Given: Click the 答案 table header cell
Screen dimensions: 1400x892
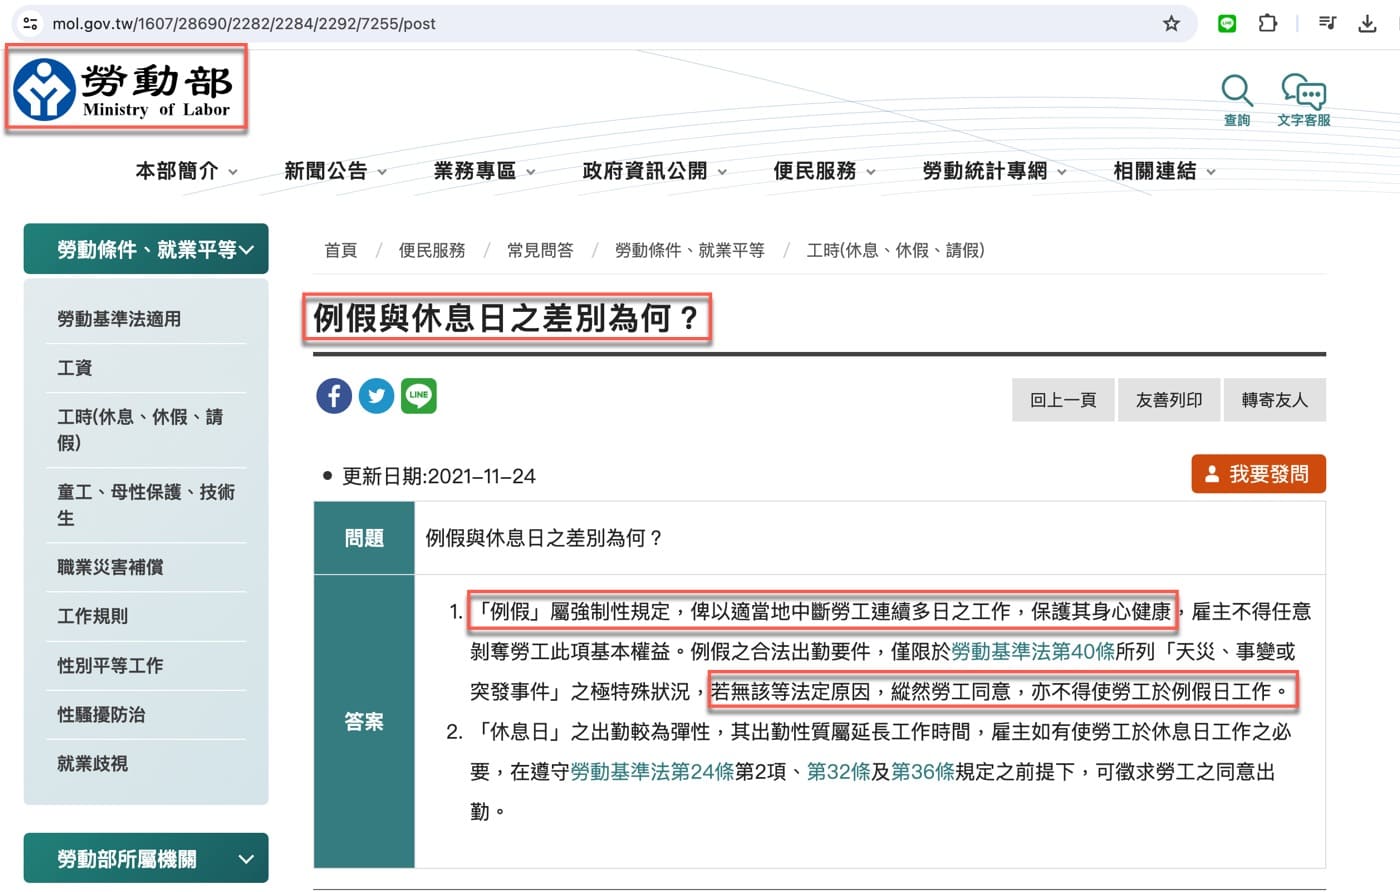Looking at the screenshot, I should (364, 721).
